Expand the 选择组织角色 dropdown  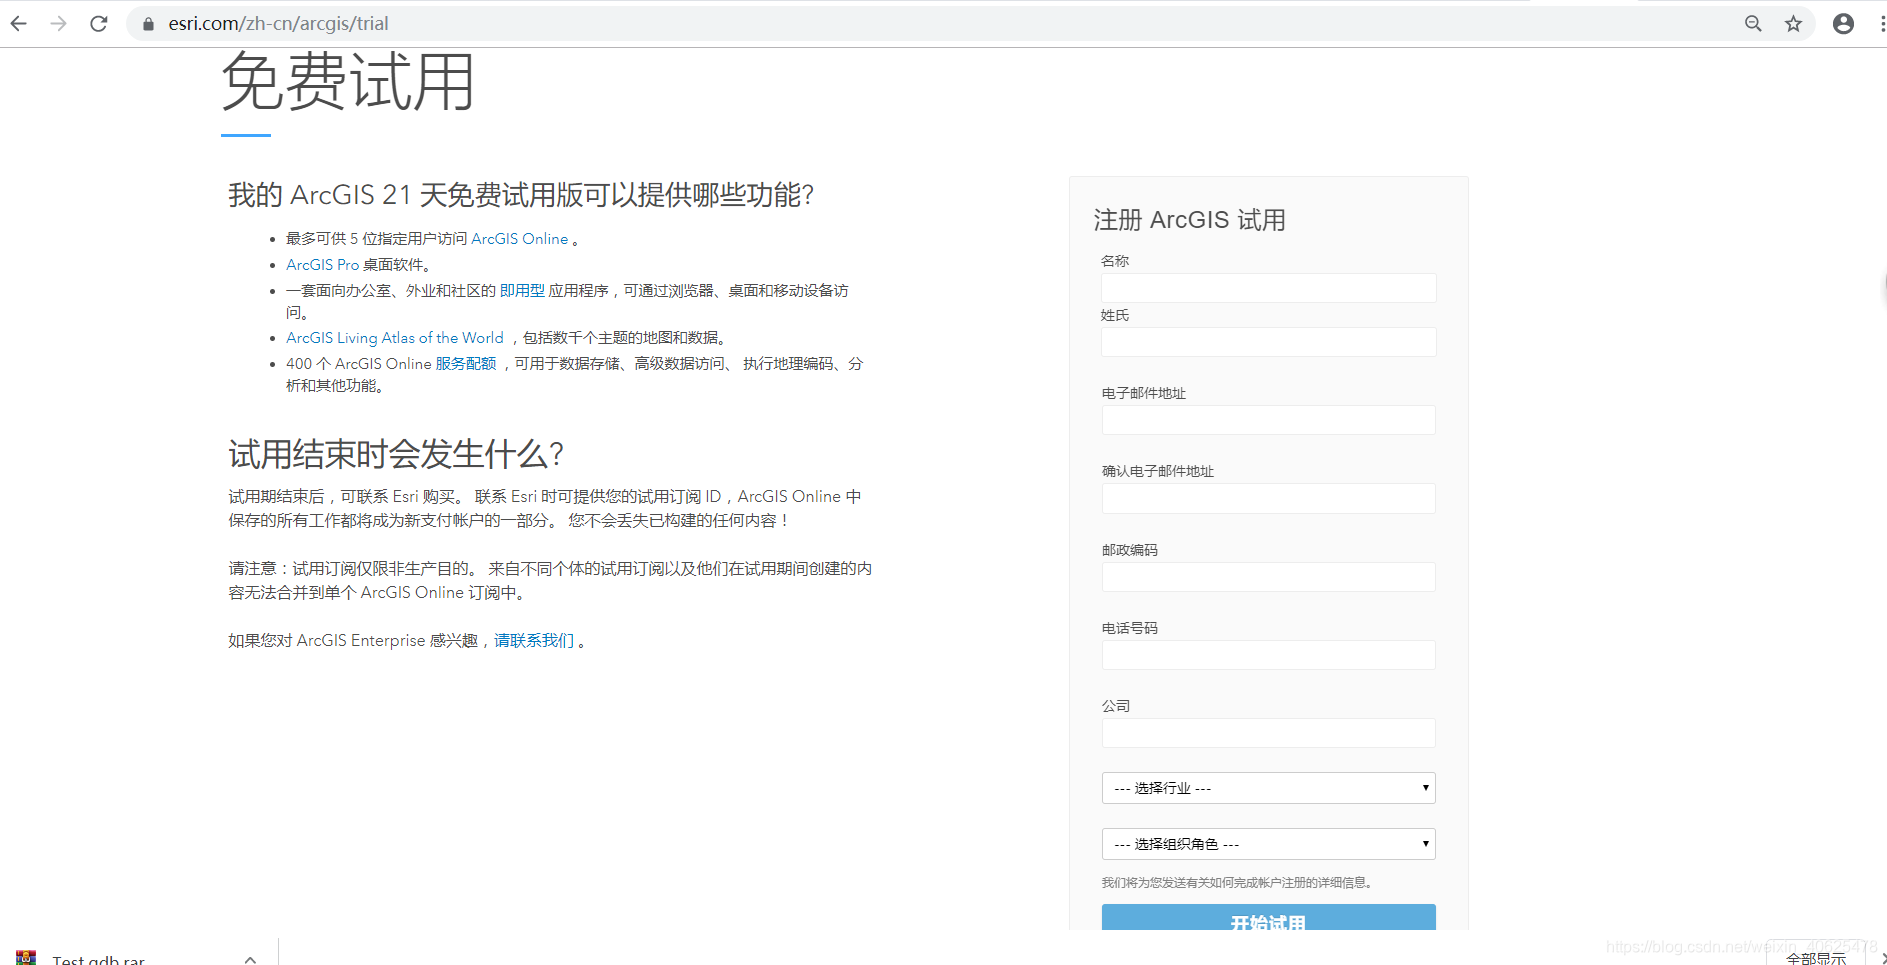click(x=1268, y=844)
